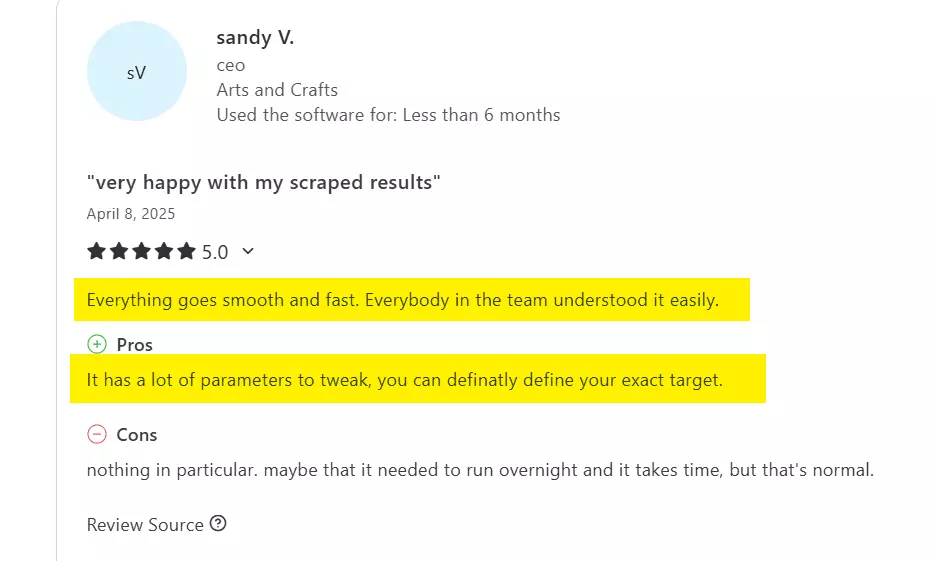933x561 pixels.
Task: Click the second rating star
Action: pos(119,251)
